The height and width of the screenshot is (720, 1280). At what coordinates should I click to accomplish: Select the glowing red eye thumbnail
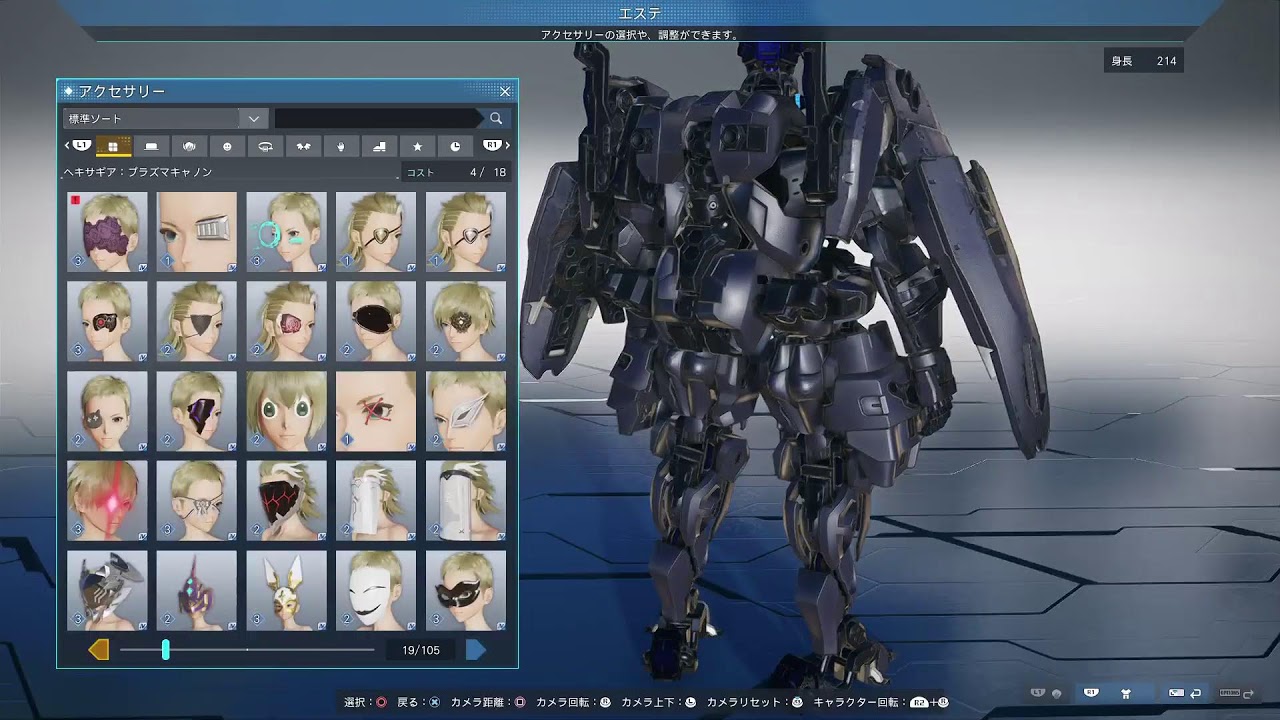pyautogui.click(x=107, y=500)
